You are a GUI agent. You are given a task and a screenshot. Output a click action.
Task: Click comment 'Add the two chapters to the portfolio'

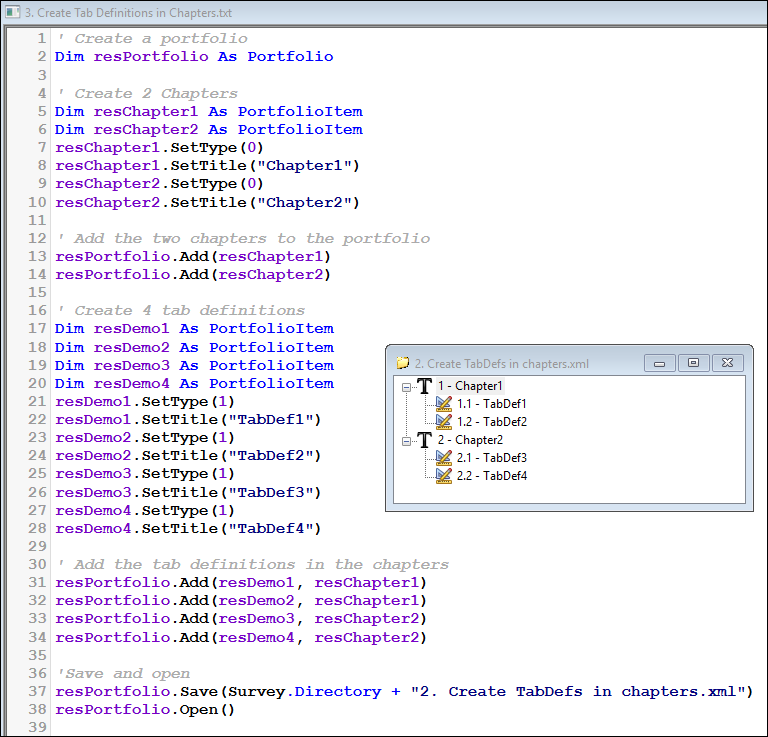pyautogui.click(x=243, y=238)
